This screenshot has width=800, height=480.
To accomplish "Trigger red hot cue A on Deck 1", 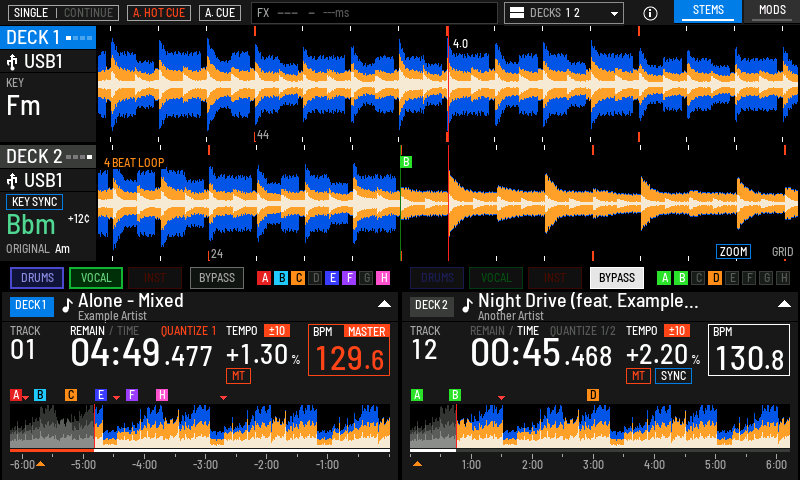I will pyautogui.click(x=264, y=278).
